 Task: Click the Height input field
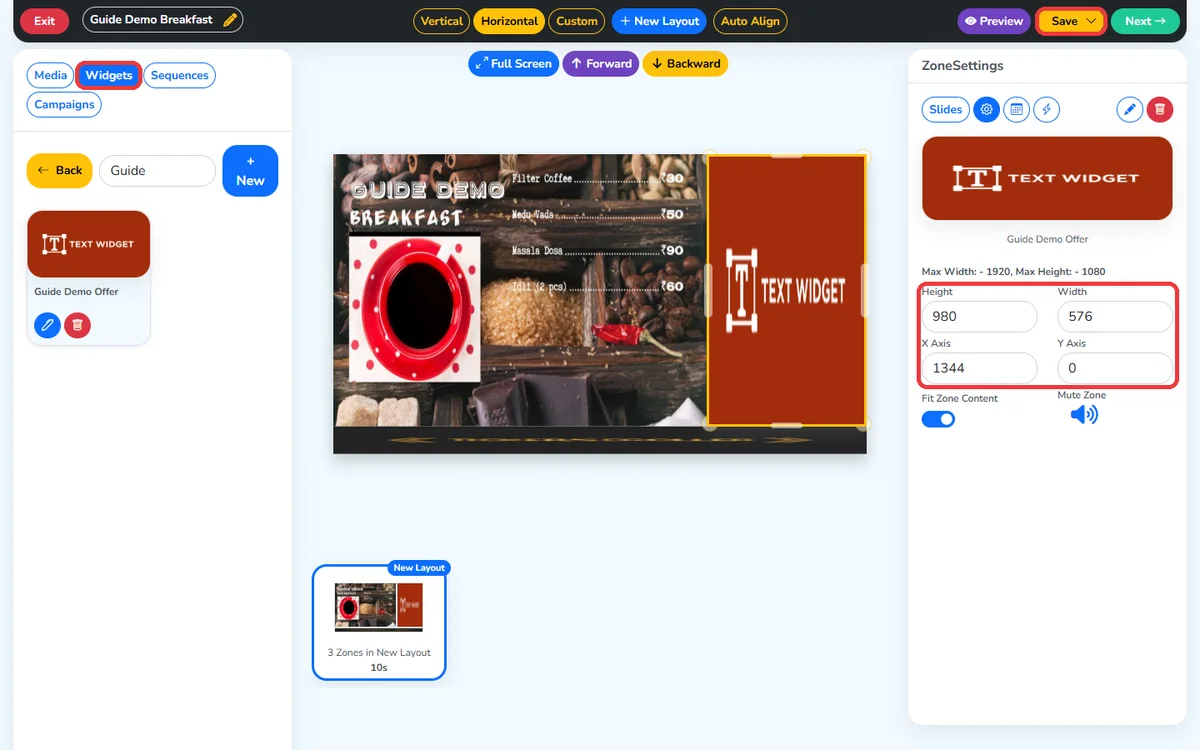point(980,316)
